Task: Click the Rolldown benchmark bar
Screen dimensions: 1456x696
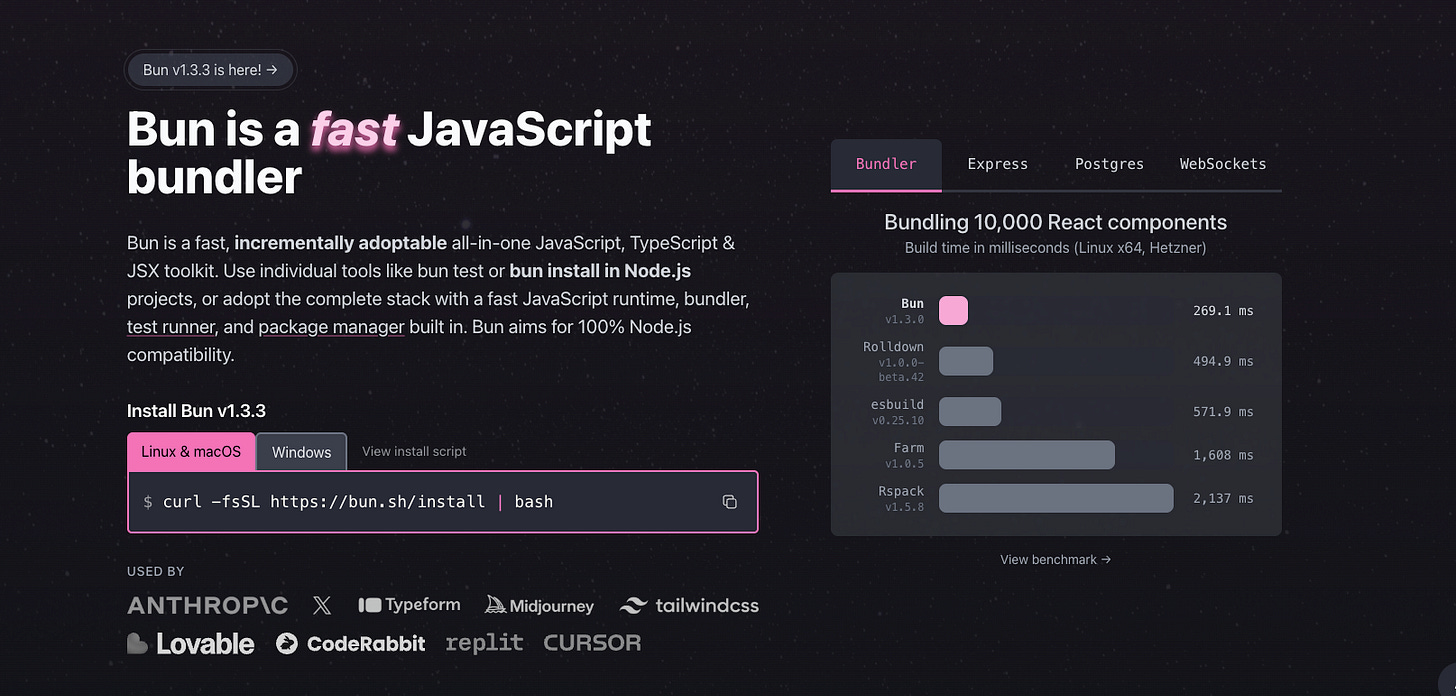Action: click(x=966, y=361)
